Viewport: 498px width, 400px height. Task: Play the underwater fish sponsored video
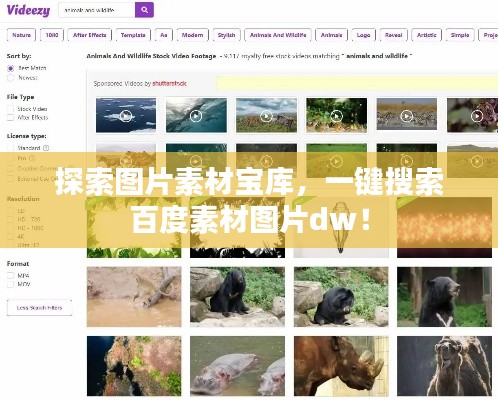point(196,116)
